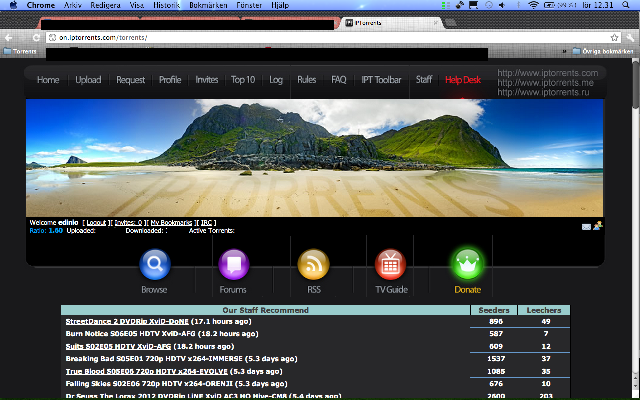Open the IRC link

click(207, 222)
